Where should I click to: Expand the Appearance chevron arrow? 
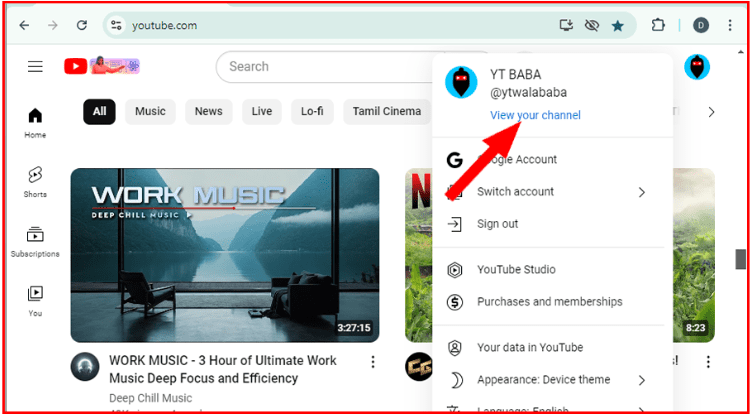pyautogui.click(x=642, y=380)
